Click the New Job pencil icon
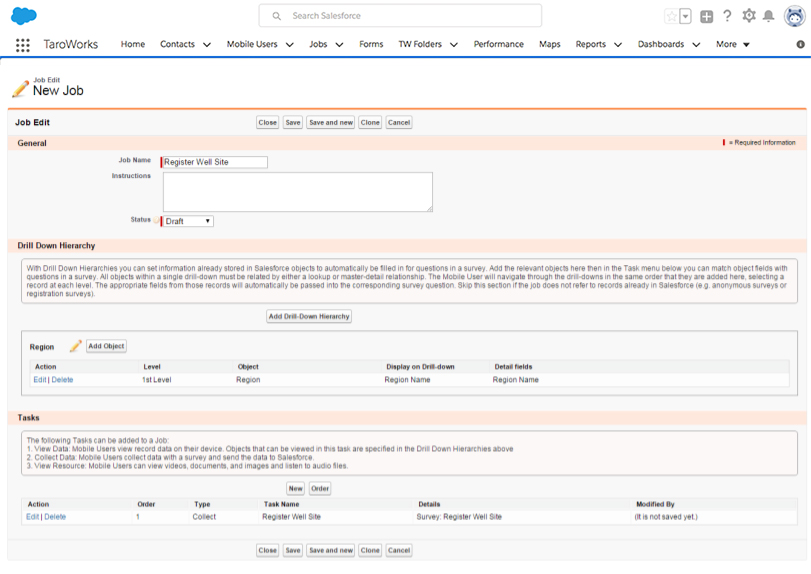Screen dimensions: 811x574 point(20,88)
